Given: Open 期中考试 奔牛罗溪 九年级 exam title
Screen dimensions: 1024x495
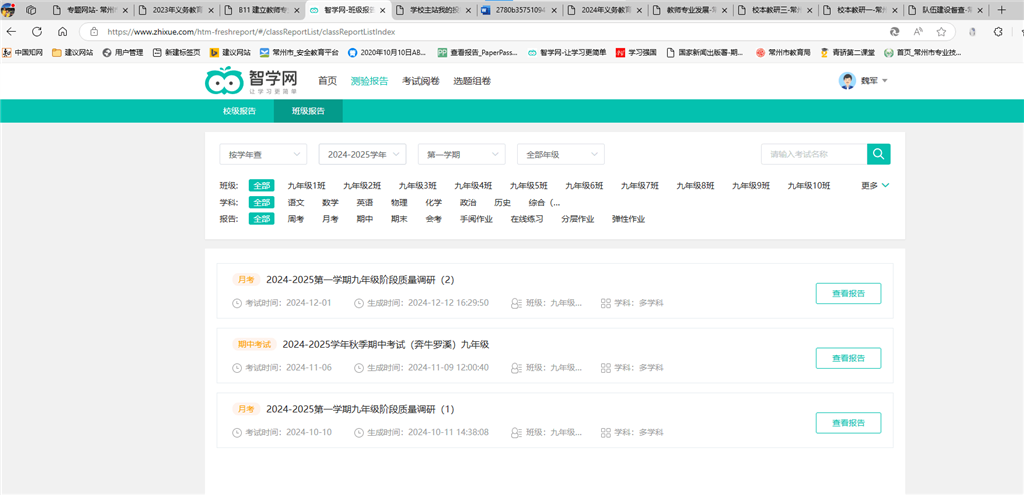Looking at the screenshot, I should point(385,344).
